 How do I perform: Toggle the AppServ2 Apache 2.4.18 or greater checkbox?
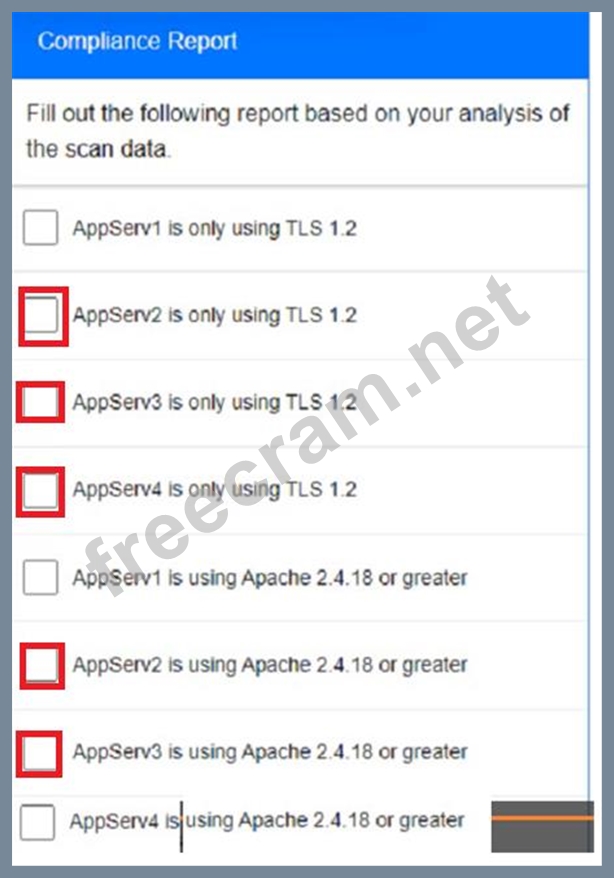point(41,665)
